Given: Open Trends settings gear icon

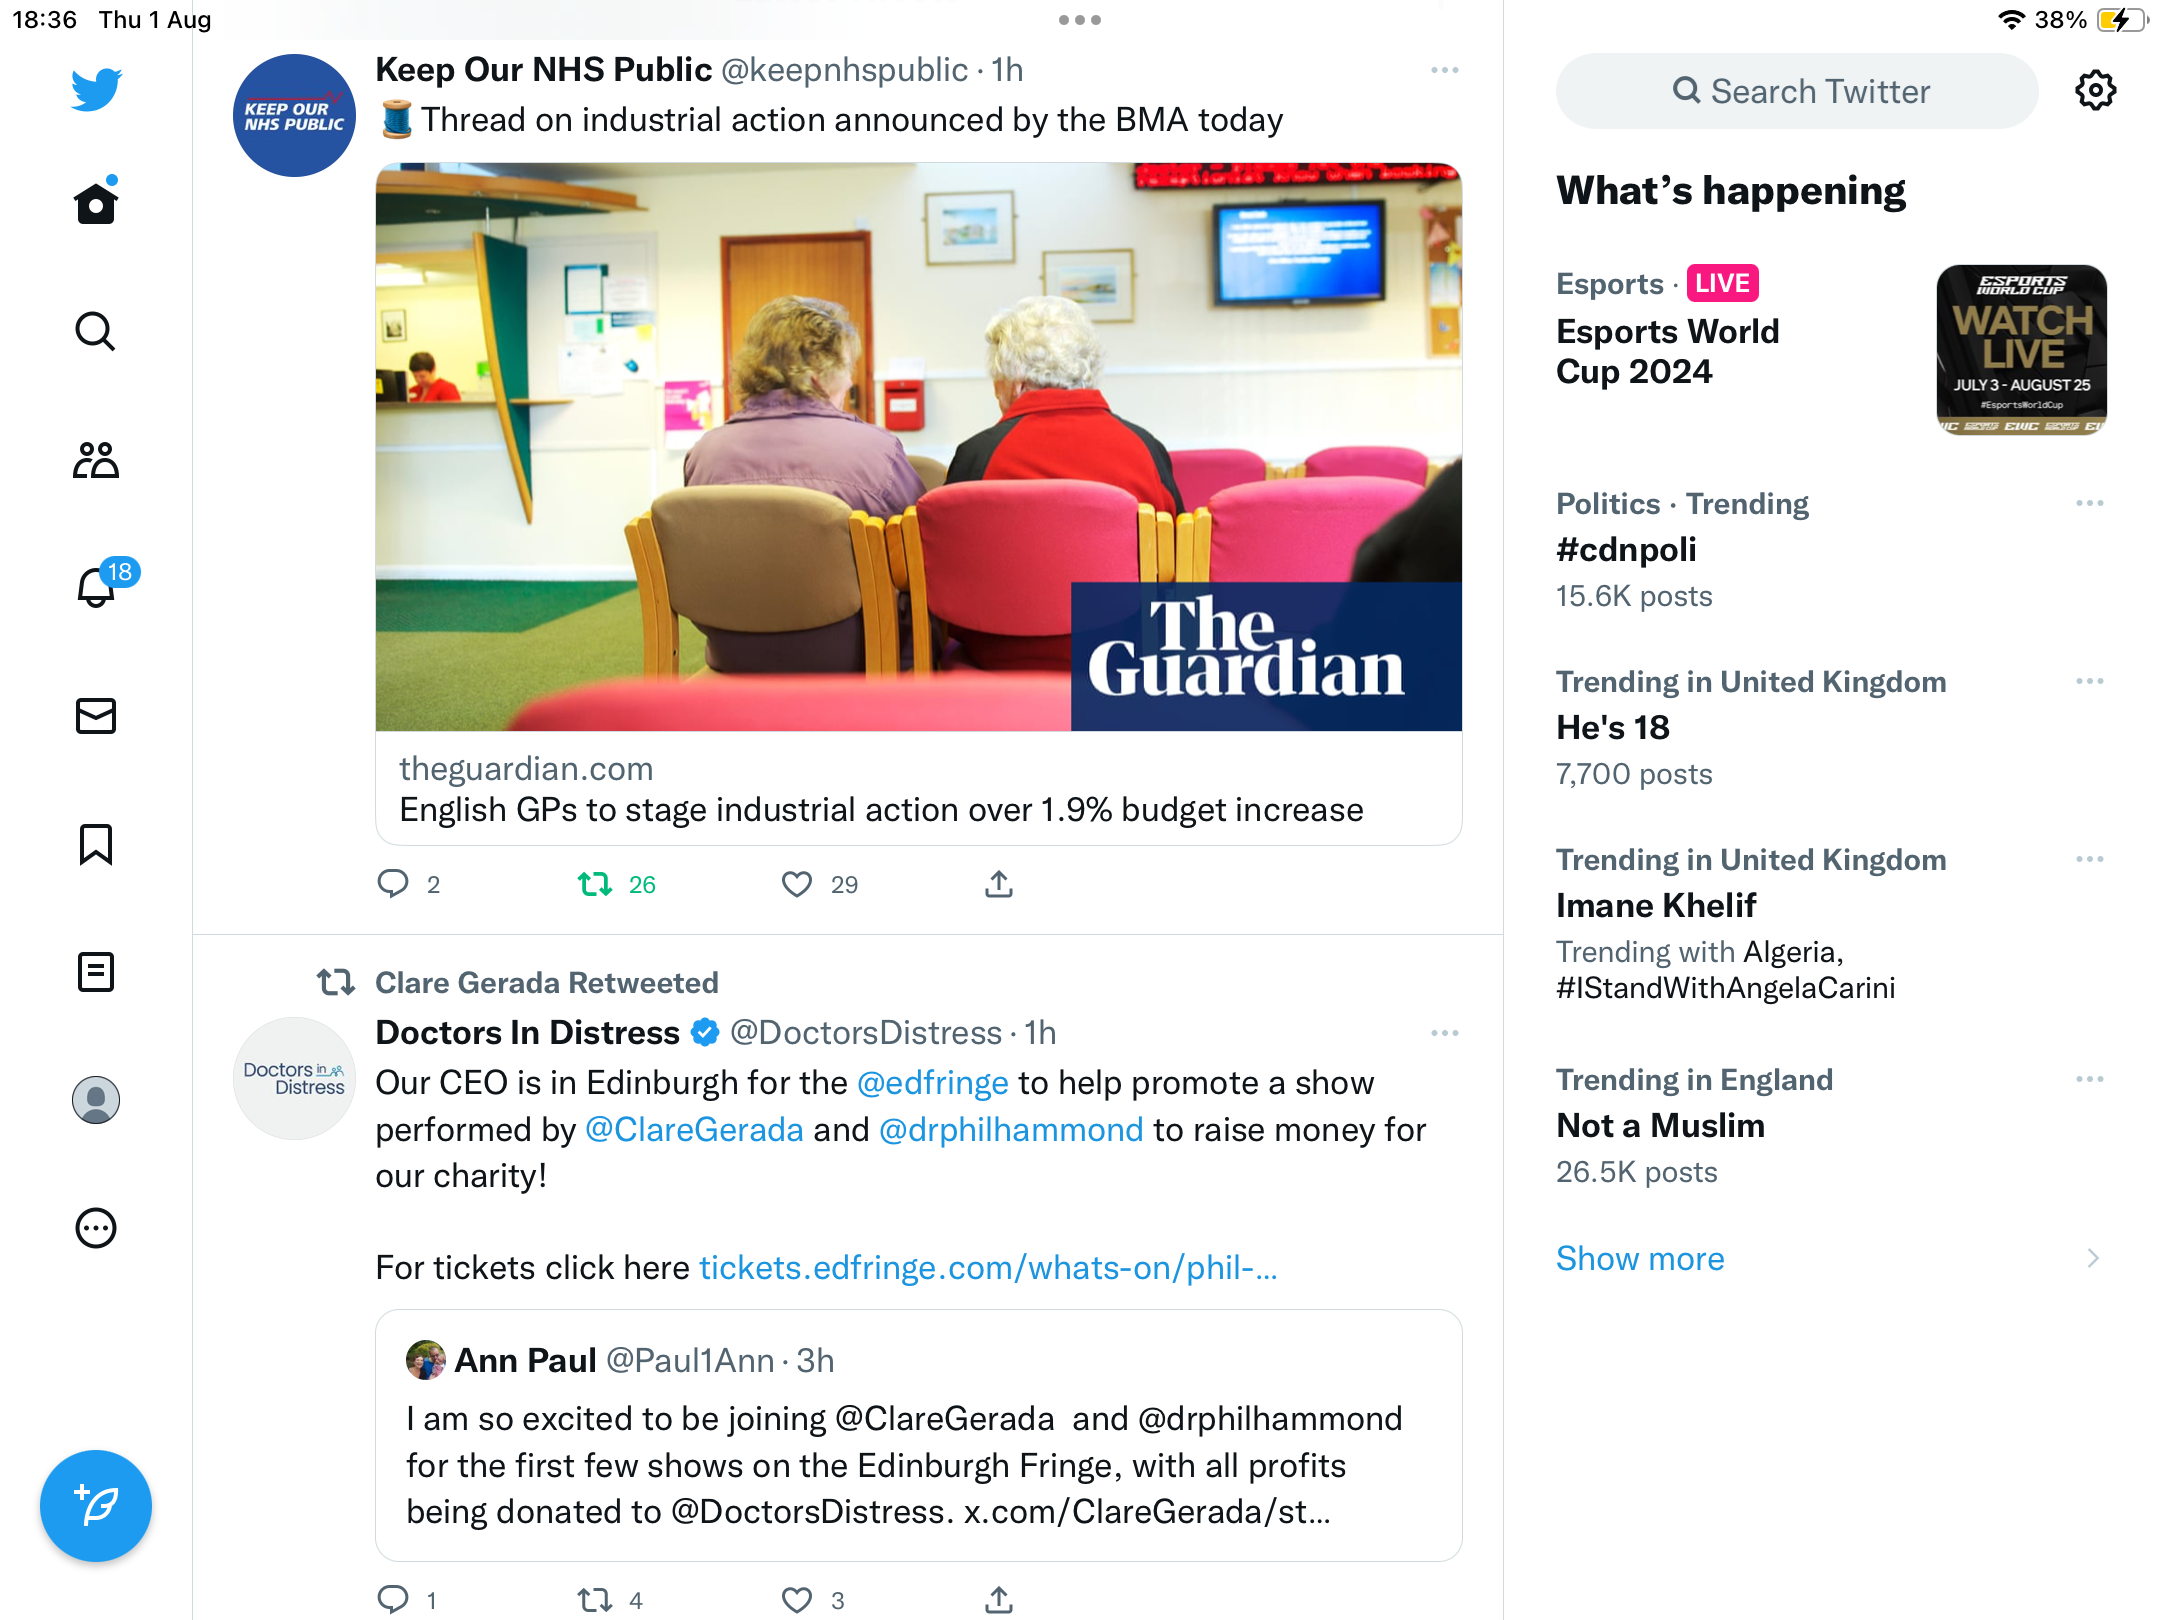Looking at the screenshot, I should point(2095,91).
